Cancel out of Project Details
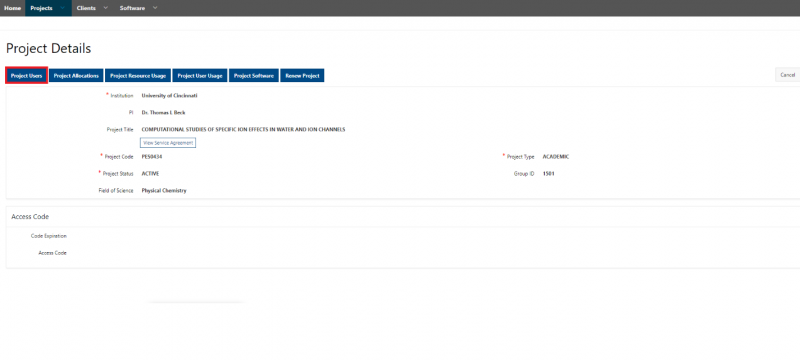Screen dimensions: 800x360 coord(788,75)
